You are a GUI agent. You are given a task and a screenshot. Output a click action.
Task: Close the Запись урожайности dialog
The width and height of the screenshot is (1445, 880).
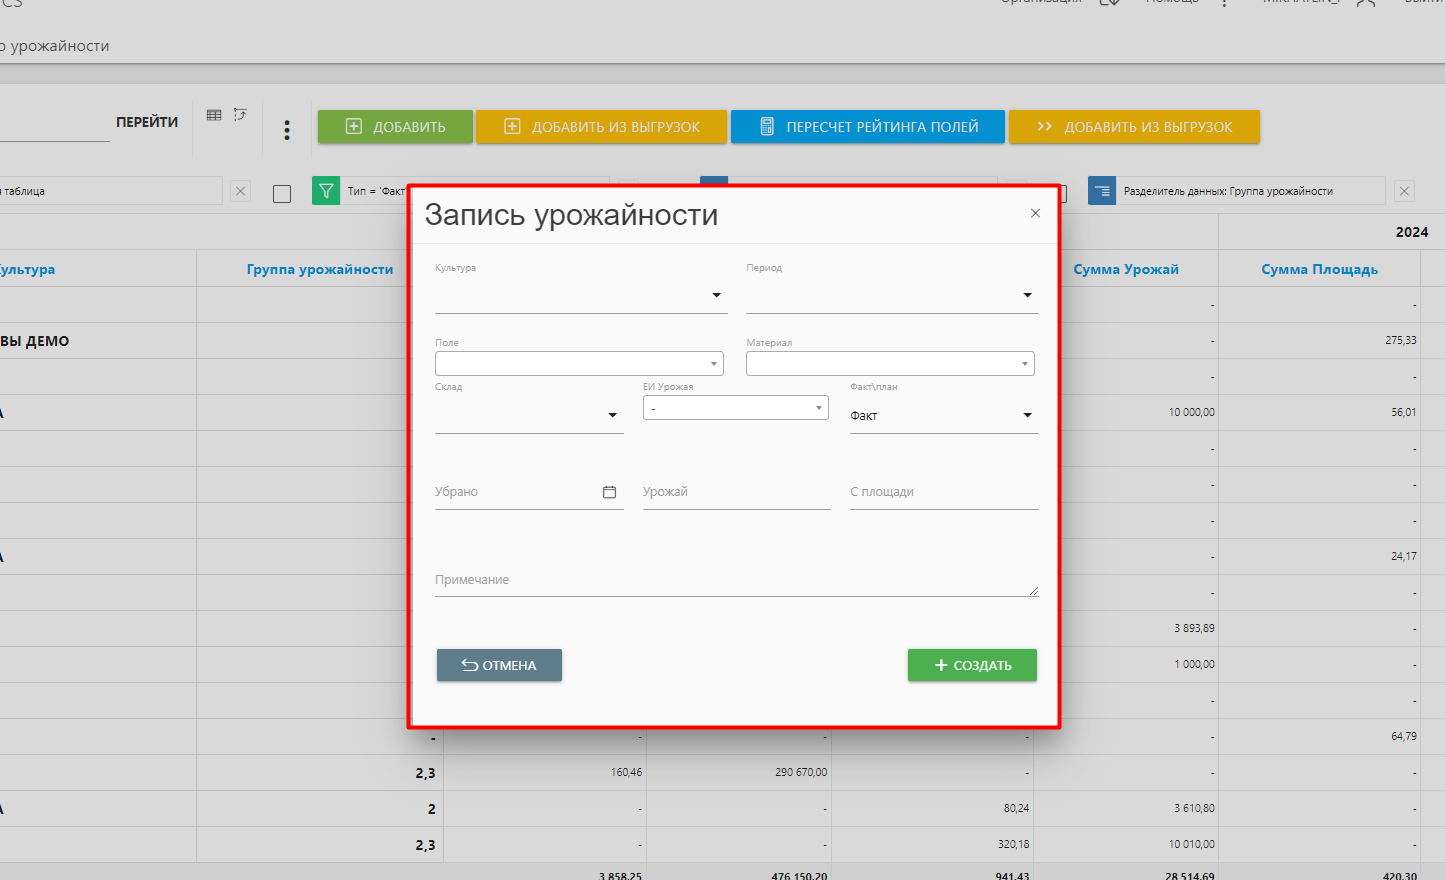click(x=1035, y=213)
